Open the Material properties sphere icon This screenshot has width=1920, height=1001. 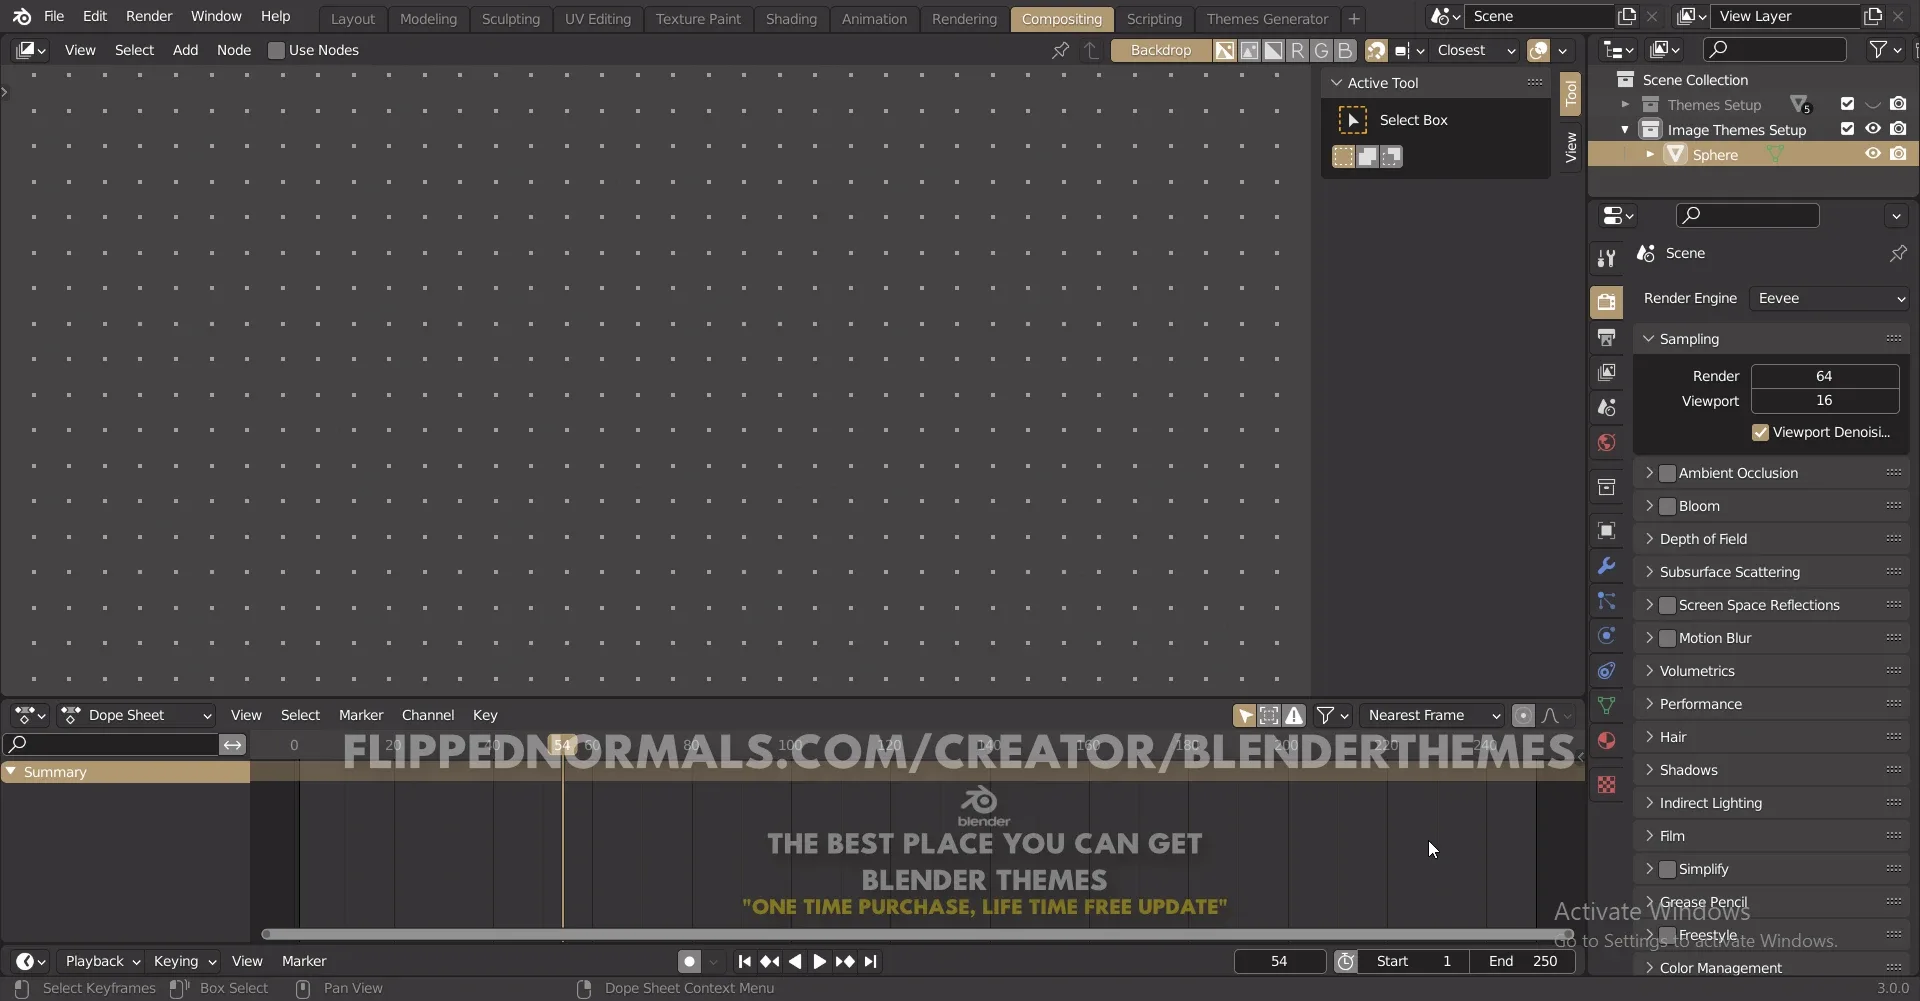(x=1606, y=740)
